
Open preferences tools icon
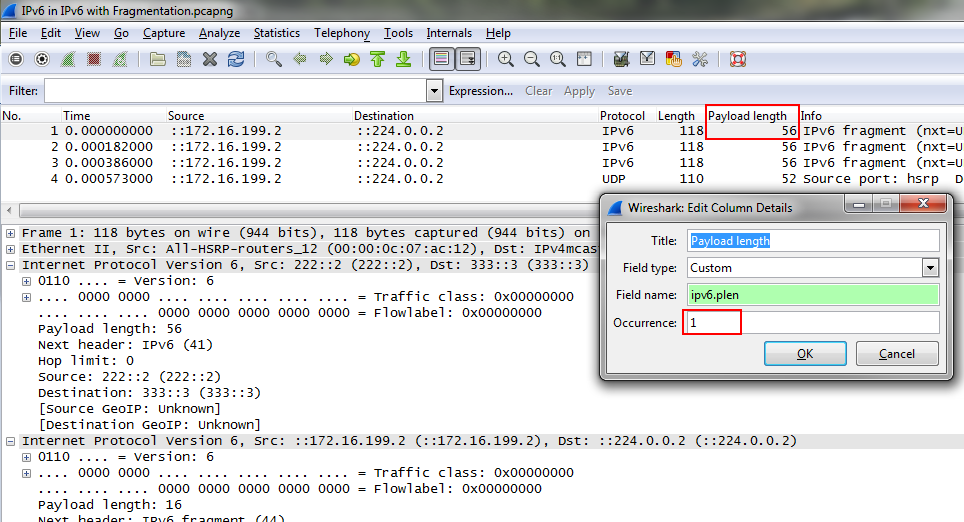point(700,59)
